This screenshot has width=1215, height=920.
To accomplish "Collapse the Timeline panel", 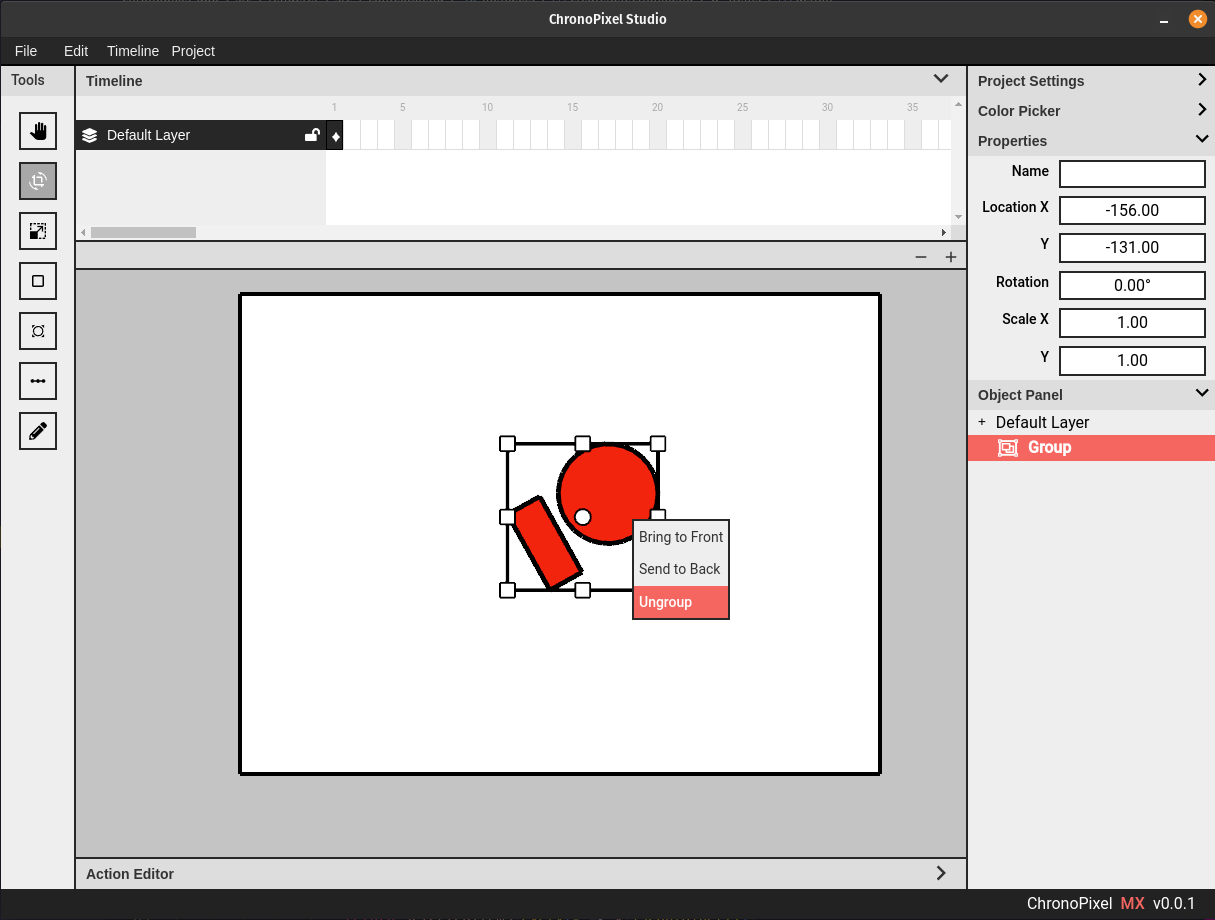I will 940,79.
